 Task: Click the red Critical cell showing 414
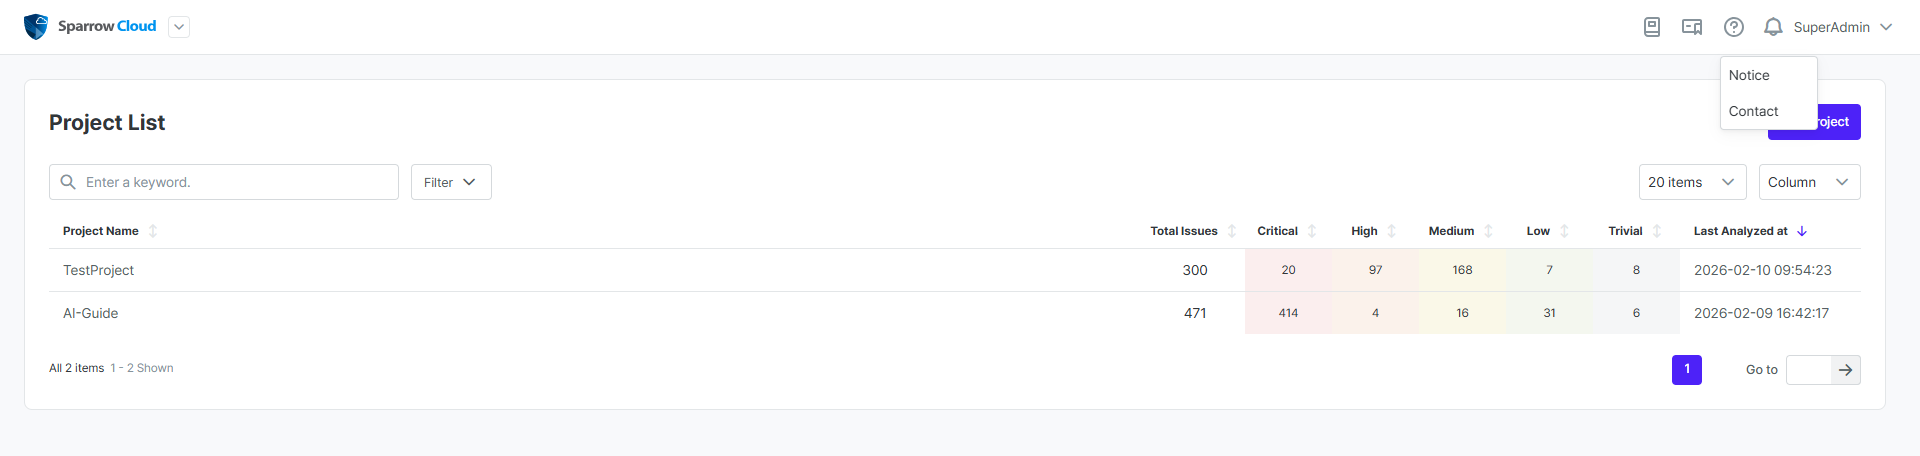click(x=1288, y=313)
